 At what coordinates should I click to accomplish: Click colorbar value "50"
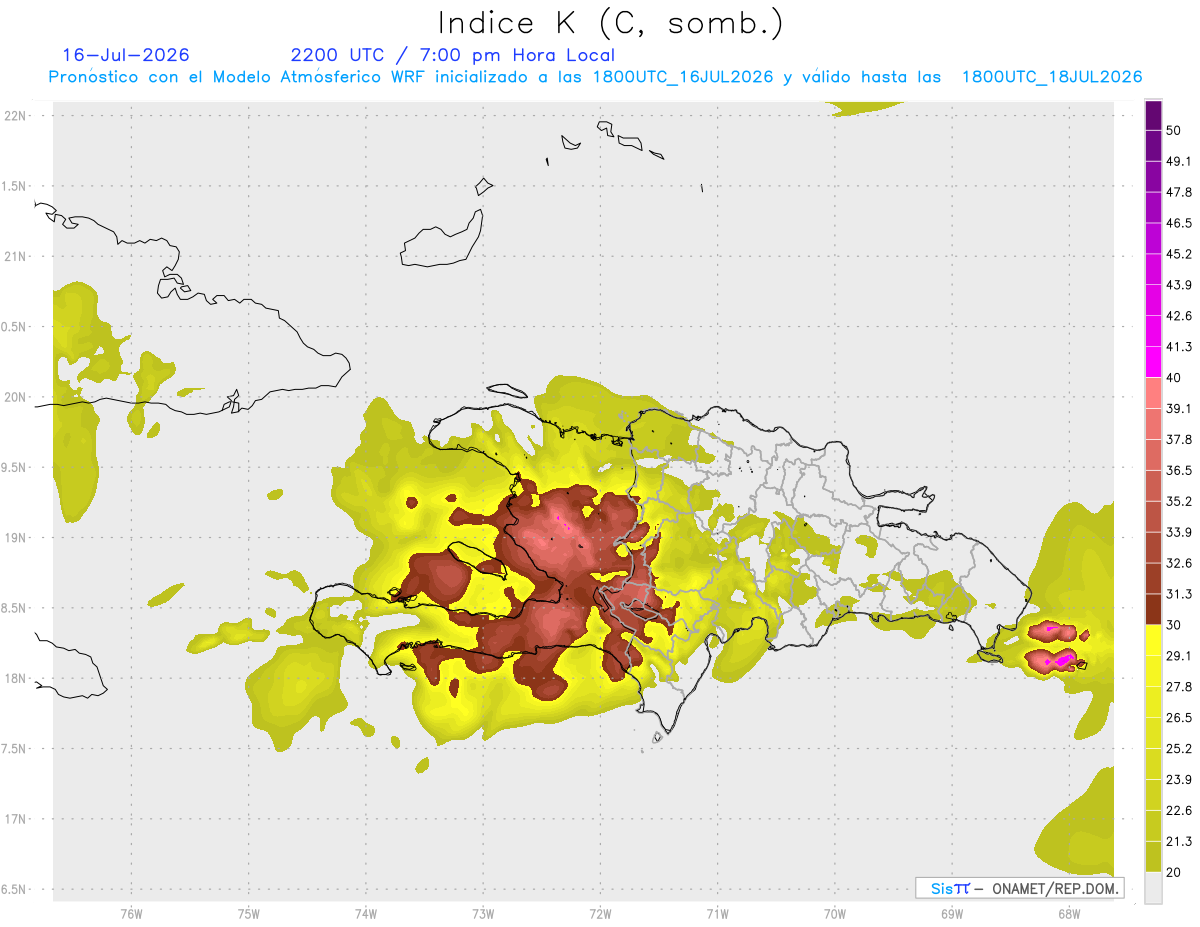1175,131
